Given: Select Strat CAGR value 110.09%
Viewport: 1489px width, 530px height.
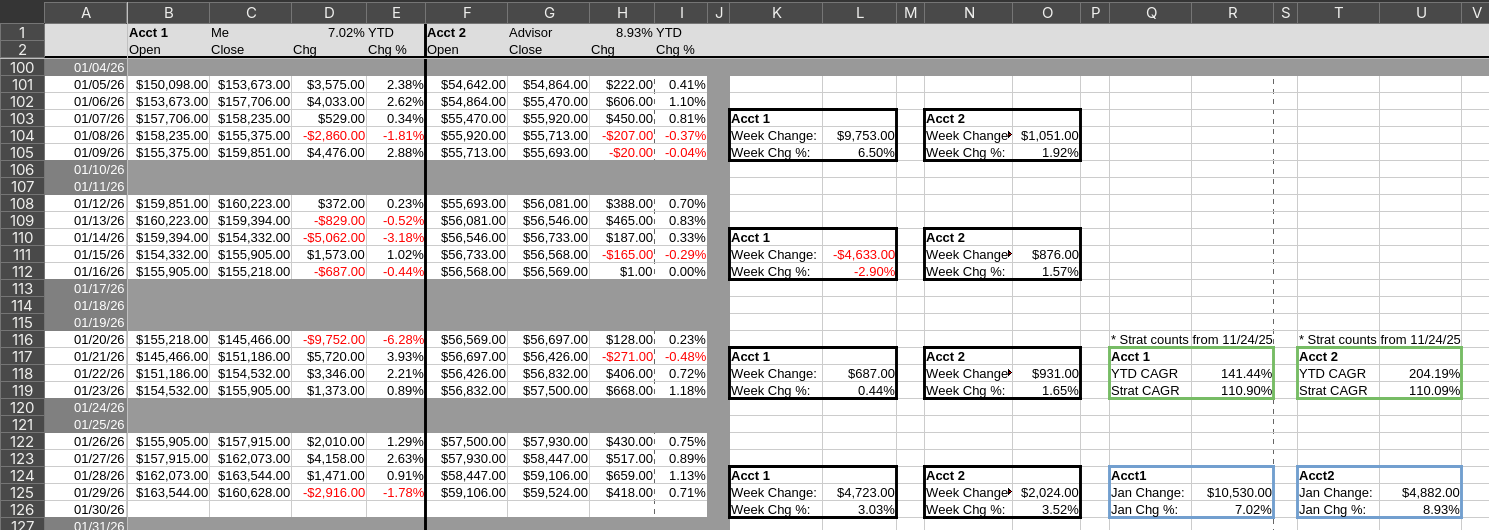Looking at the screenshot, I should tap(1420, 391).
